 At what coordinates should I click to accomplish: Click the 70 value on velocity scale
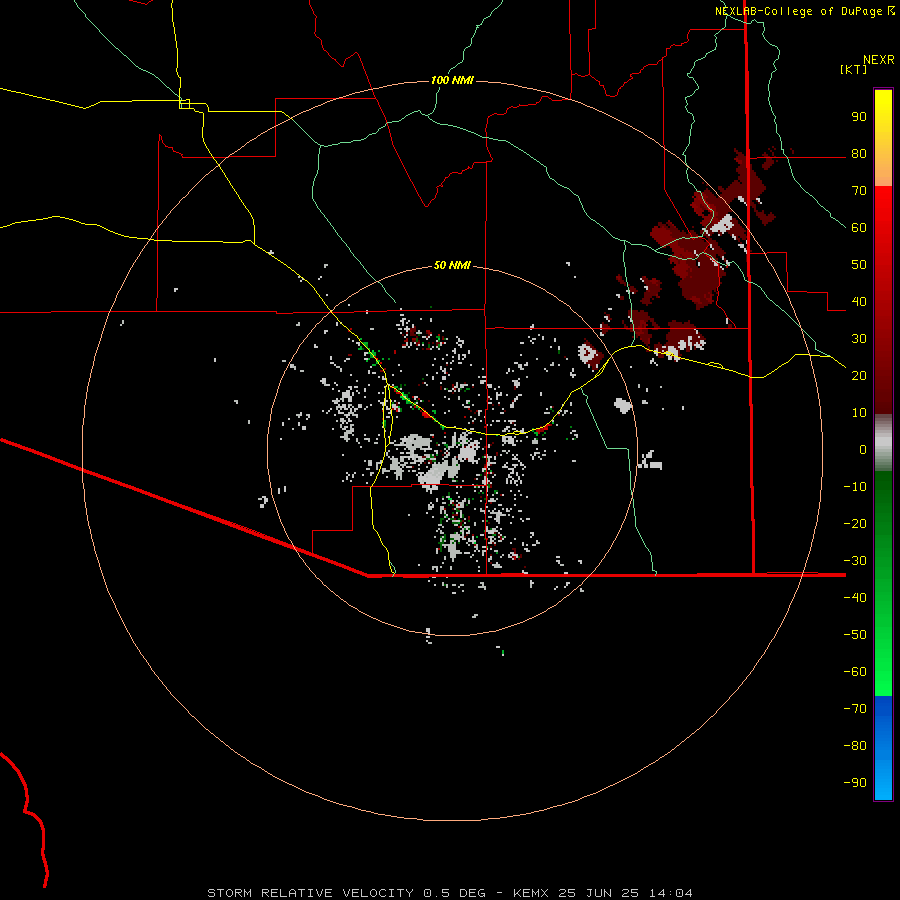tap(859, 191)
